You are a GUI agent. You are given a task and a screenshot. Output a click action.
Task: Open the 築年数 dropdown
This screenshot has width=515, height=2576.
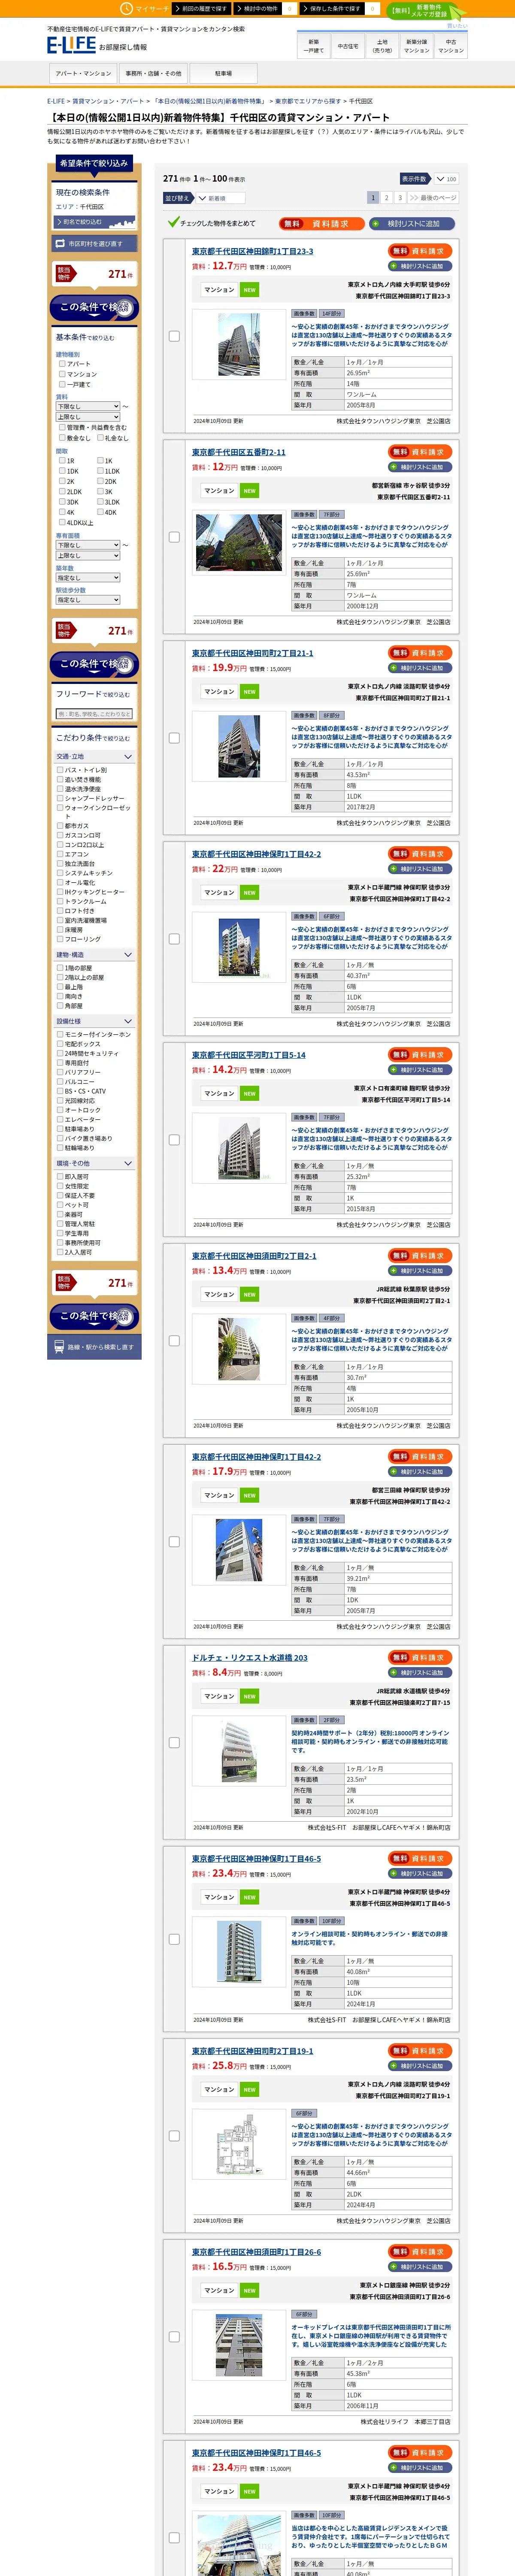[88, 578]
